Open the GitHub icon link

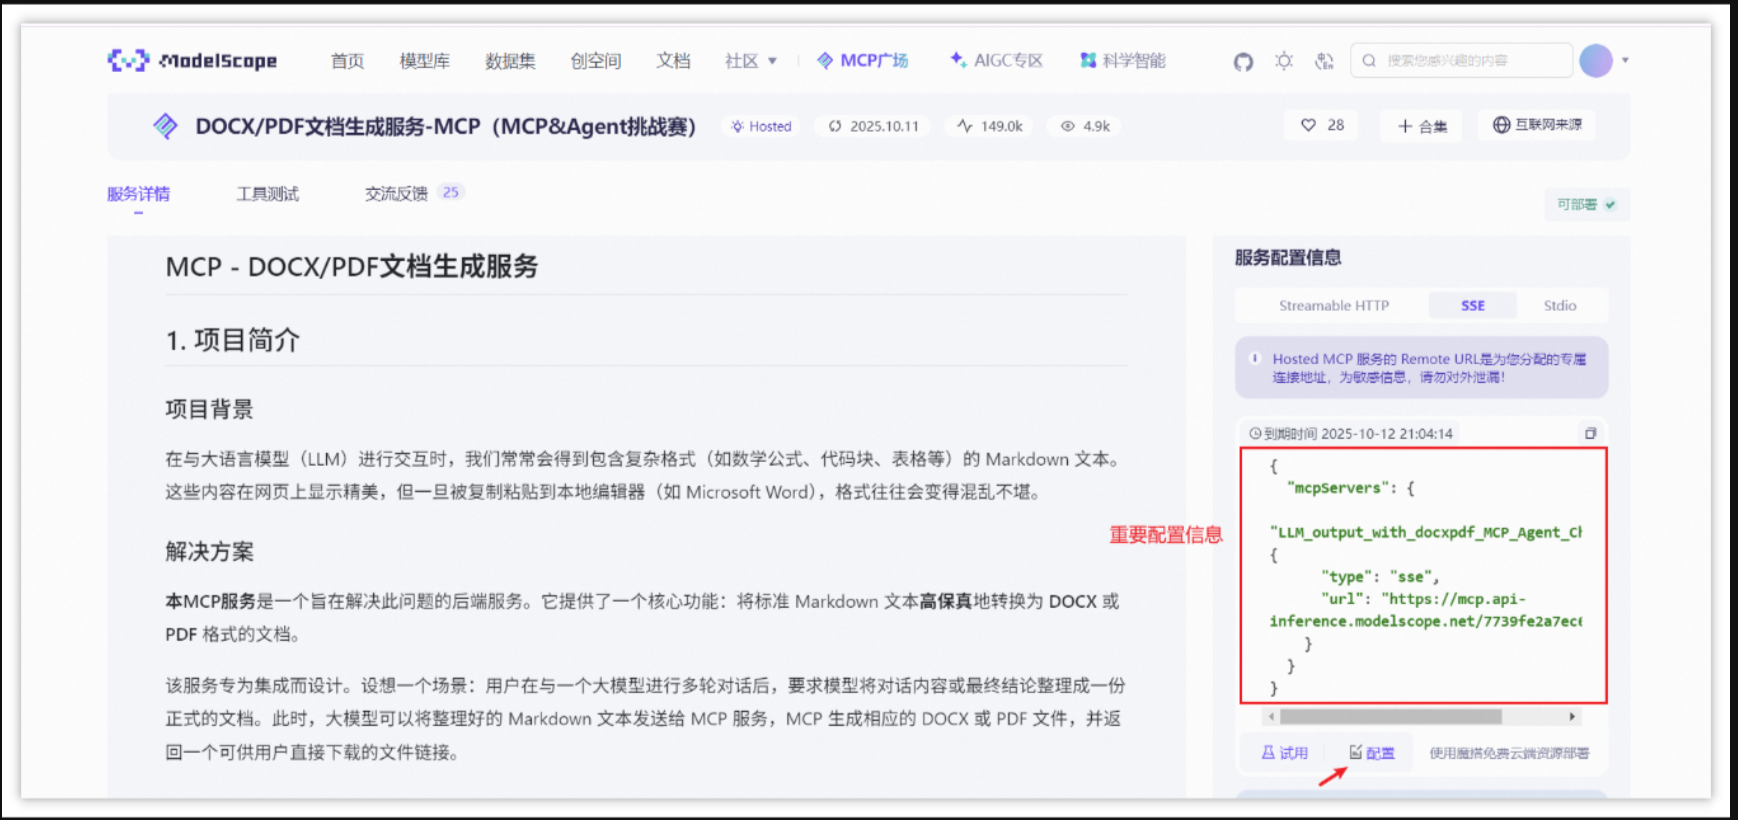point(1243,61)
